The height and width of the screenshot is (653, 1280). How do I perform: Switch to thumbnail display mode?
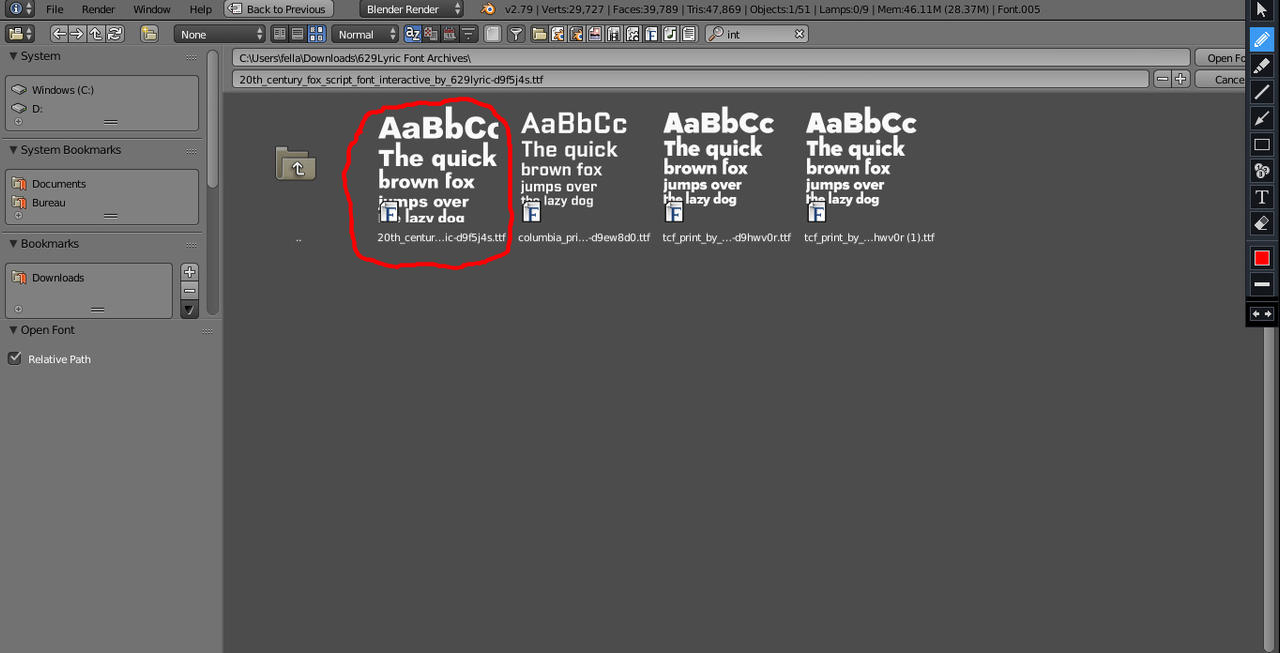tap(317, 34)
